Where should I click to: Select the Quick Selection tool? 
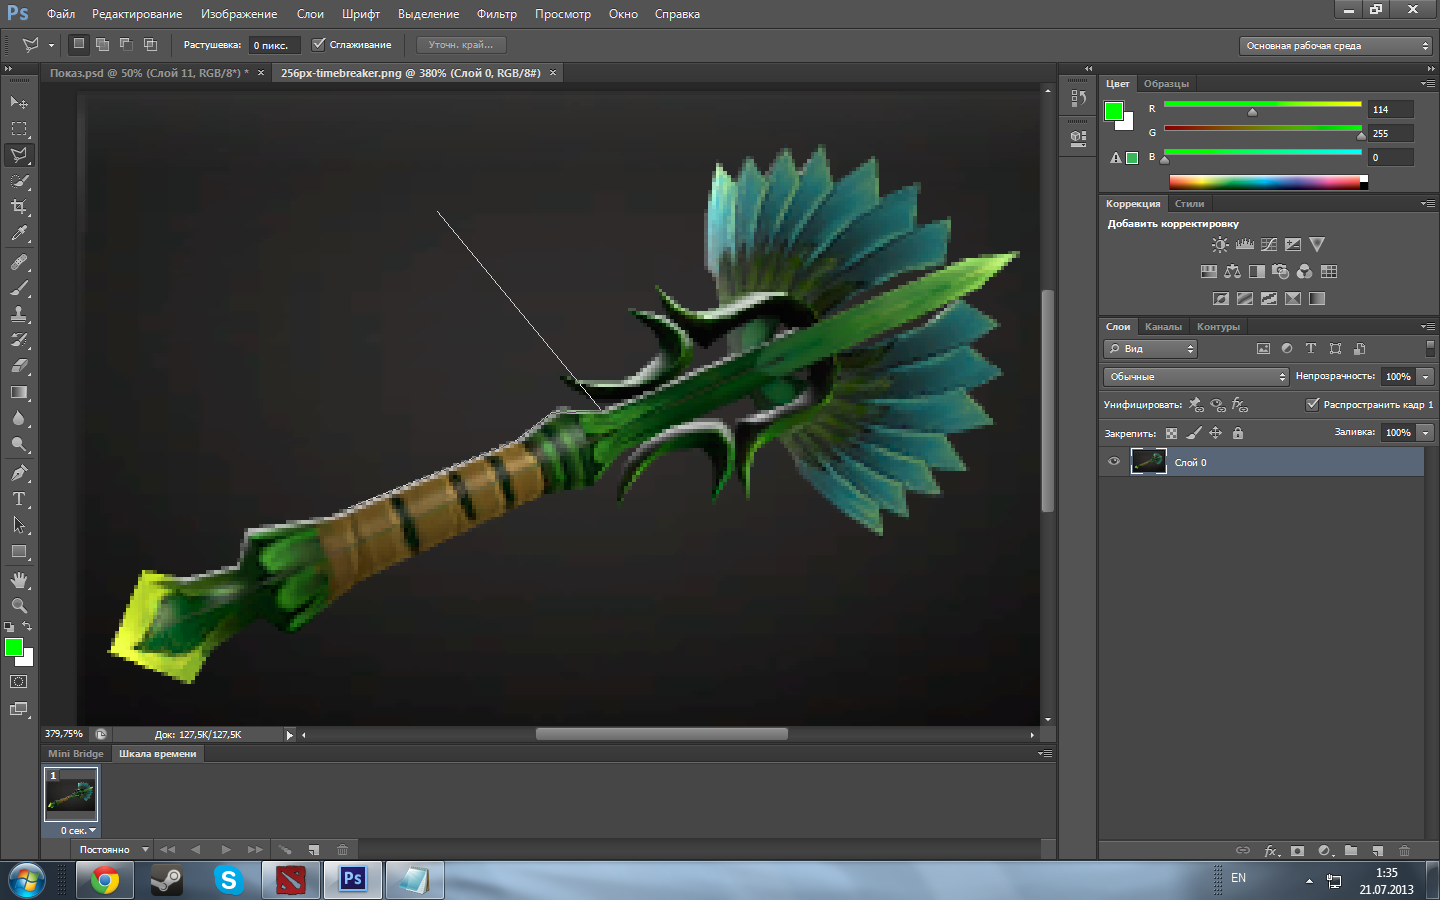click(18, 181)
